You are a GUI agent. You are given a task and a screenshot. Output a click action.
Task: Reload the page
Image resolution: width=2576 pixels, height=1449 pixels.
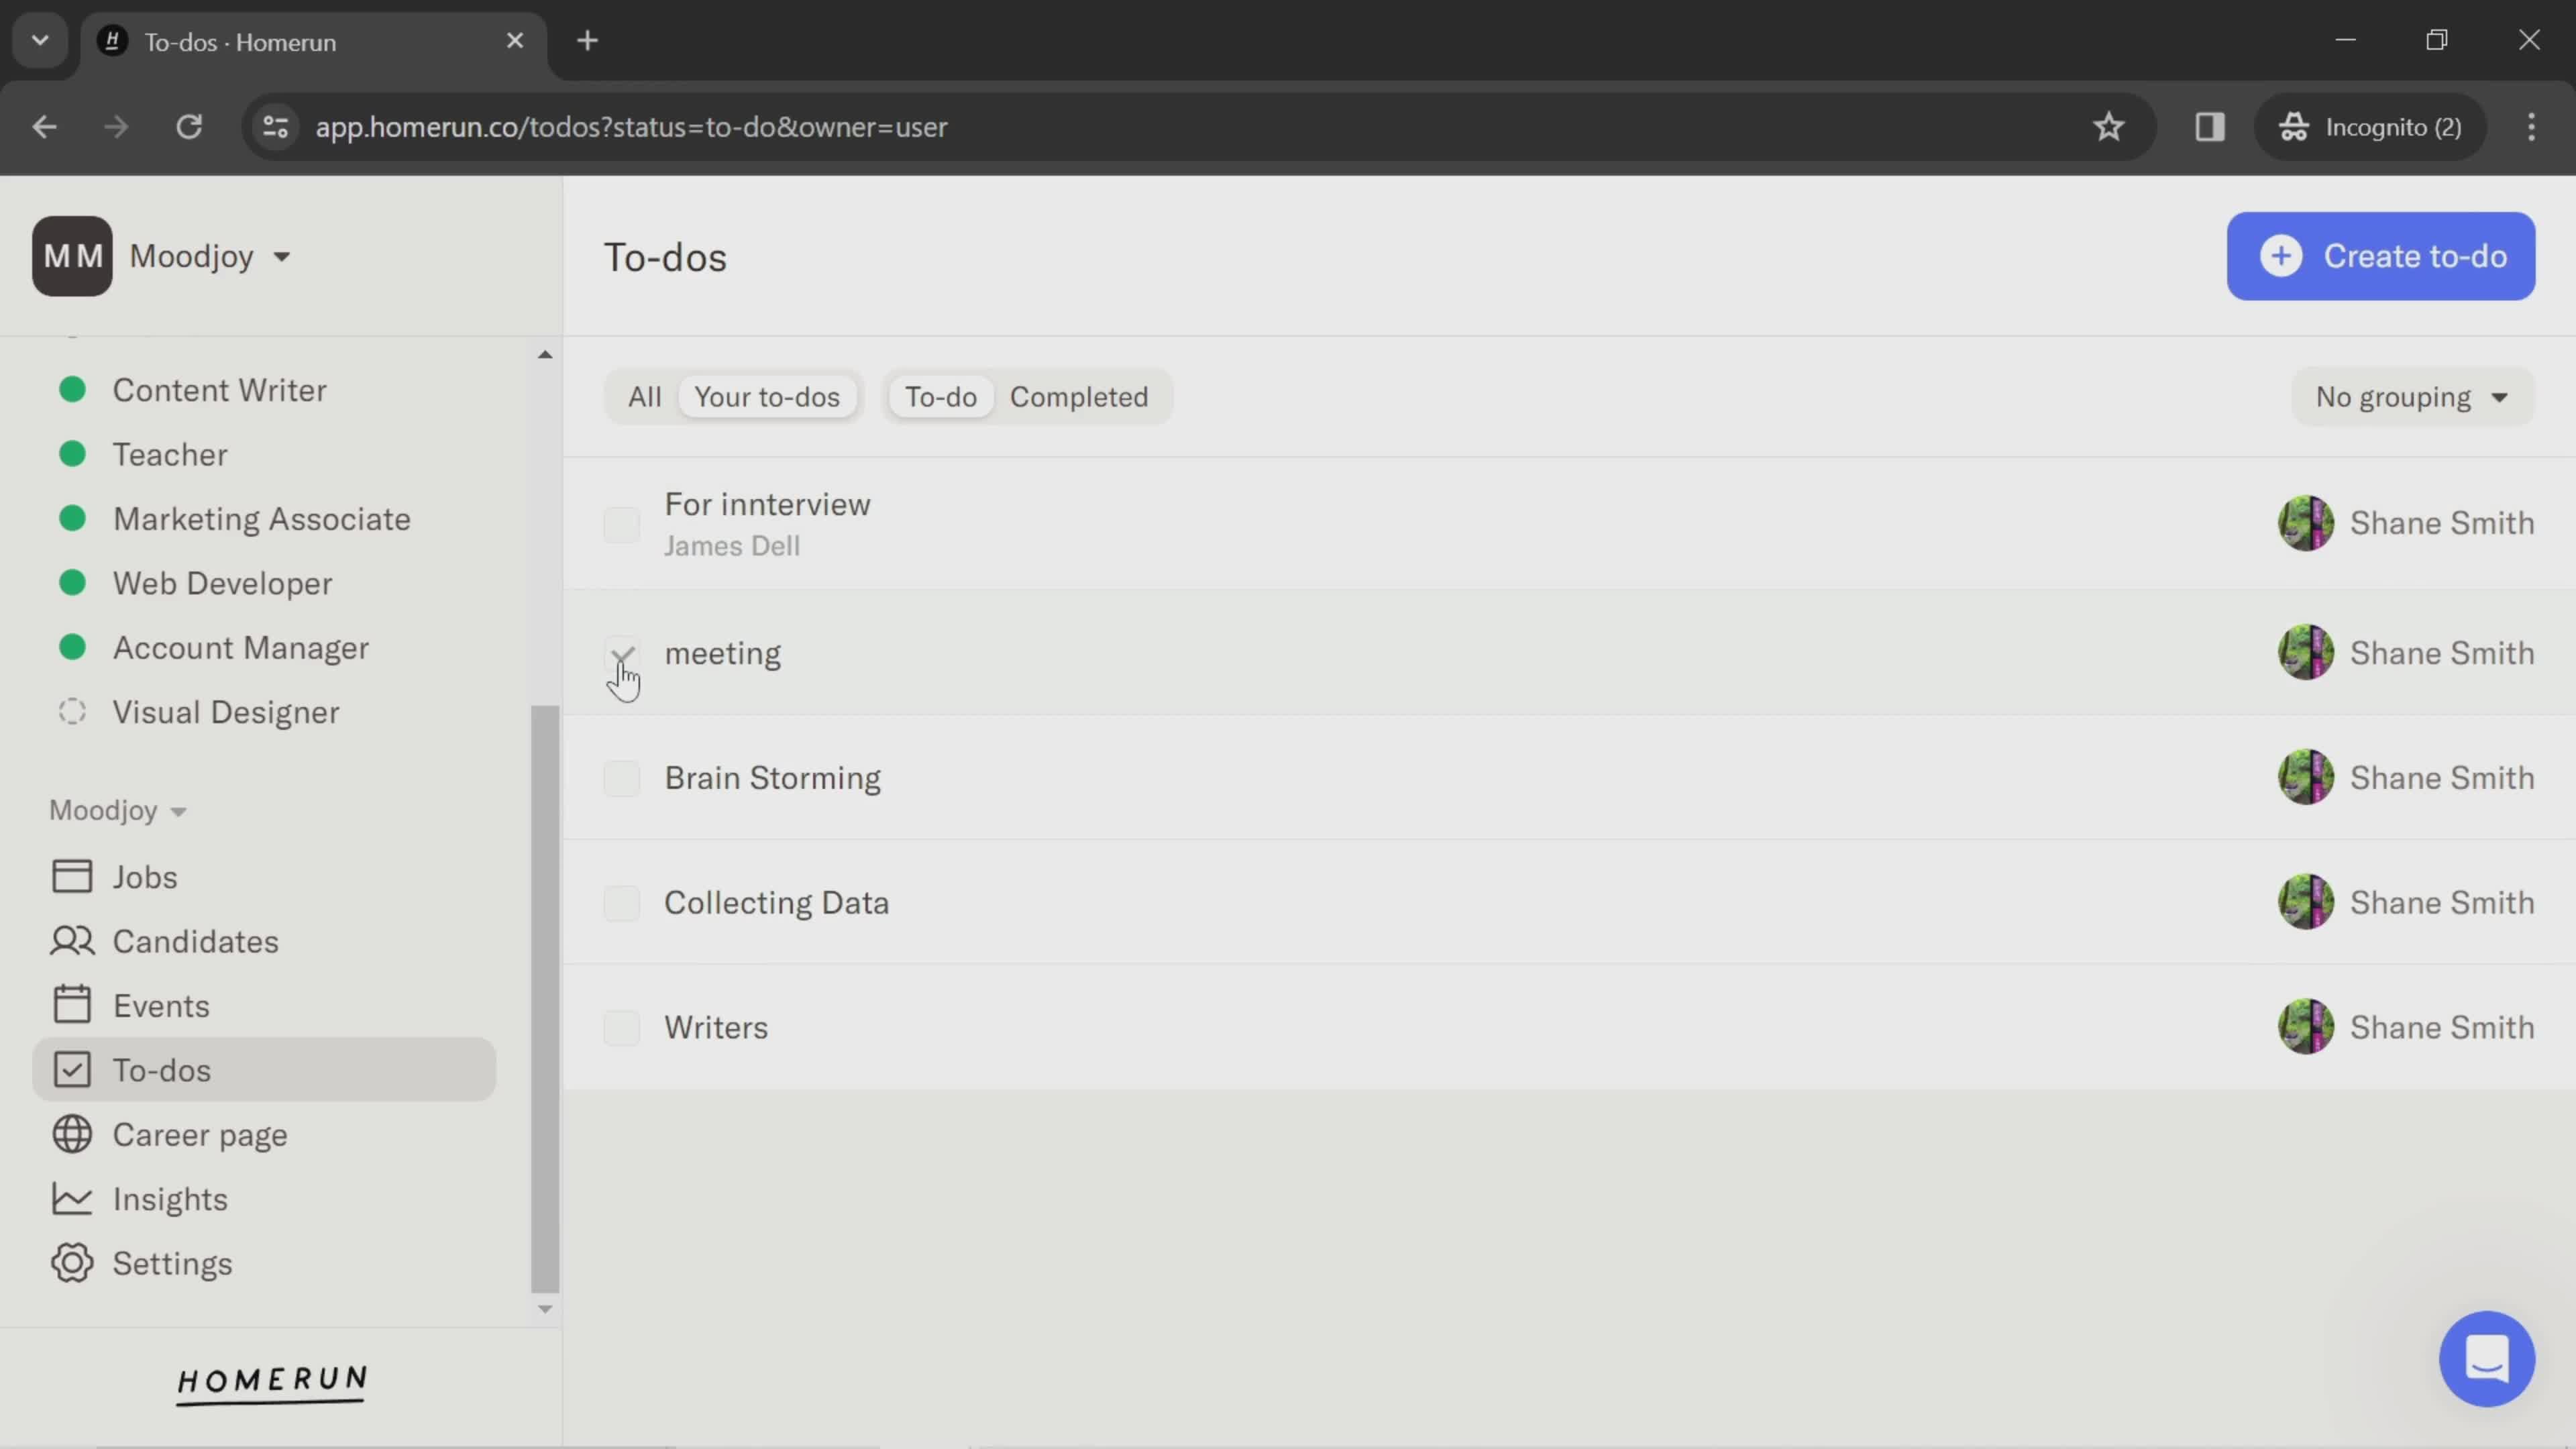click(189, 127)
